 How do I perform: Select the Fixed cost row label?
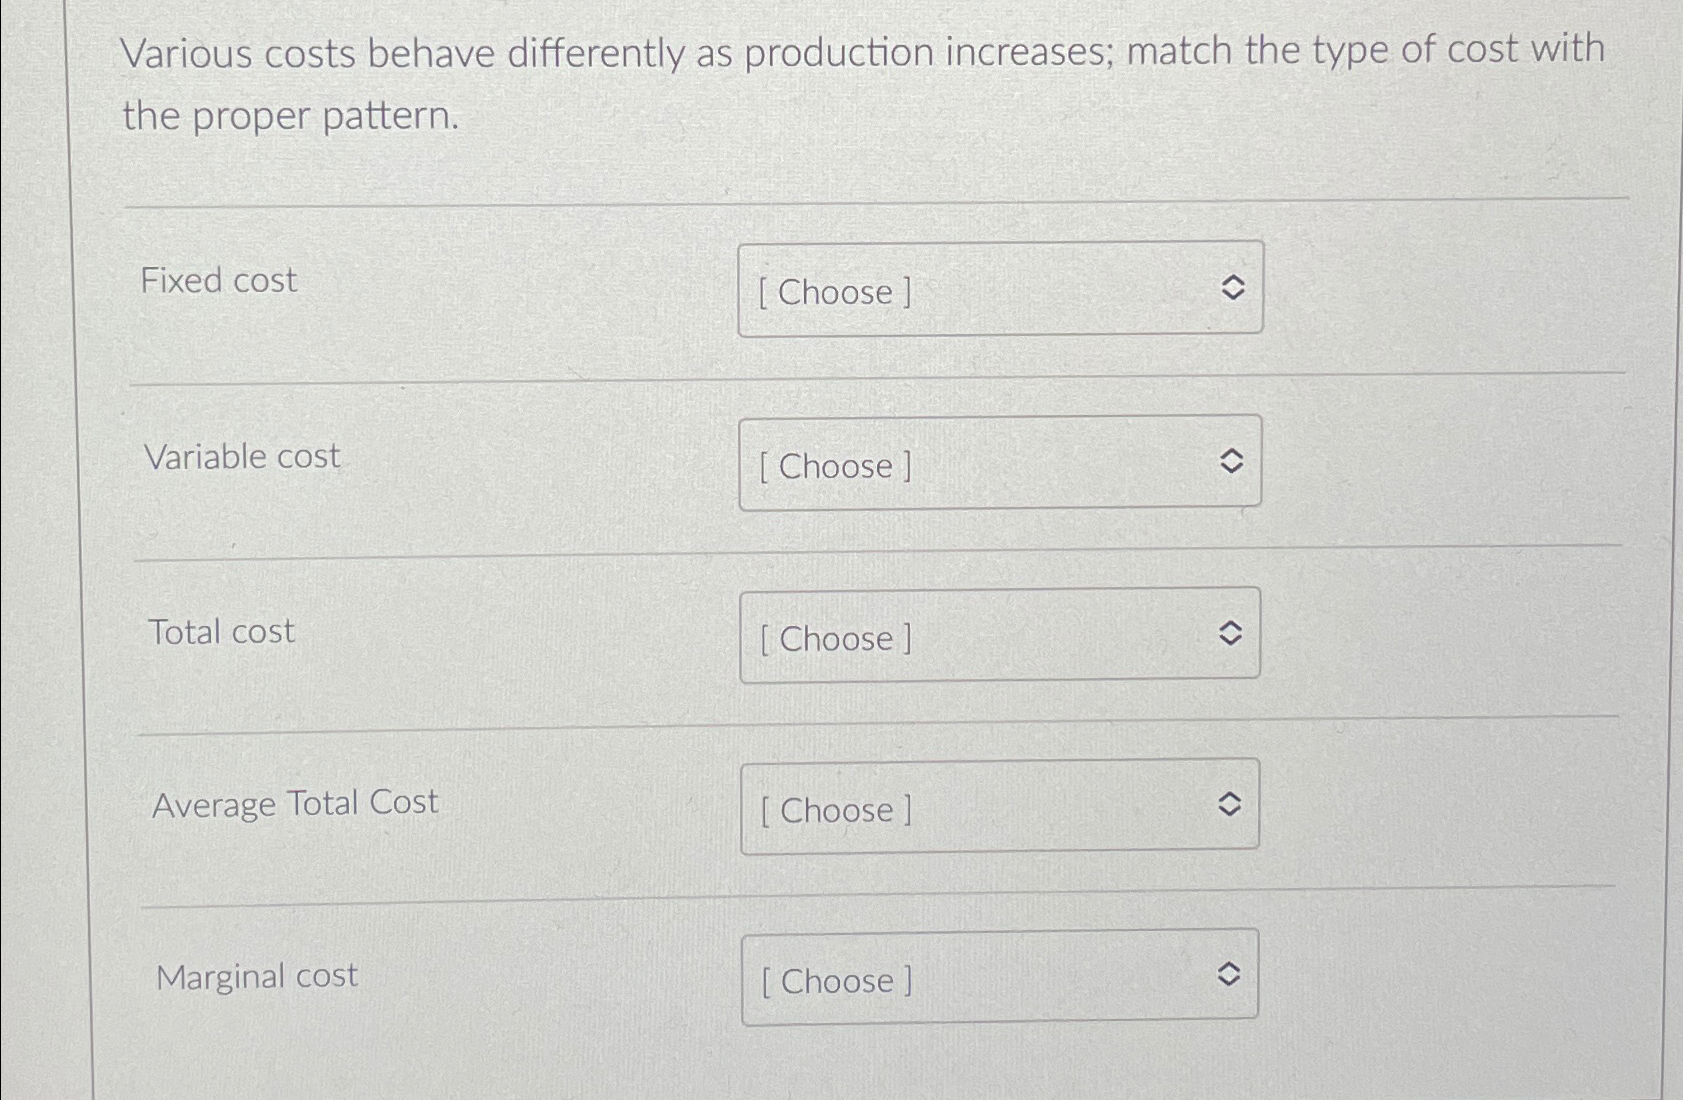221,281
